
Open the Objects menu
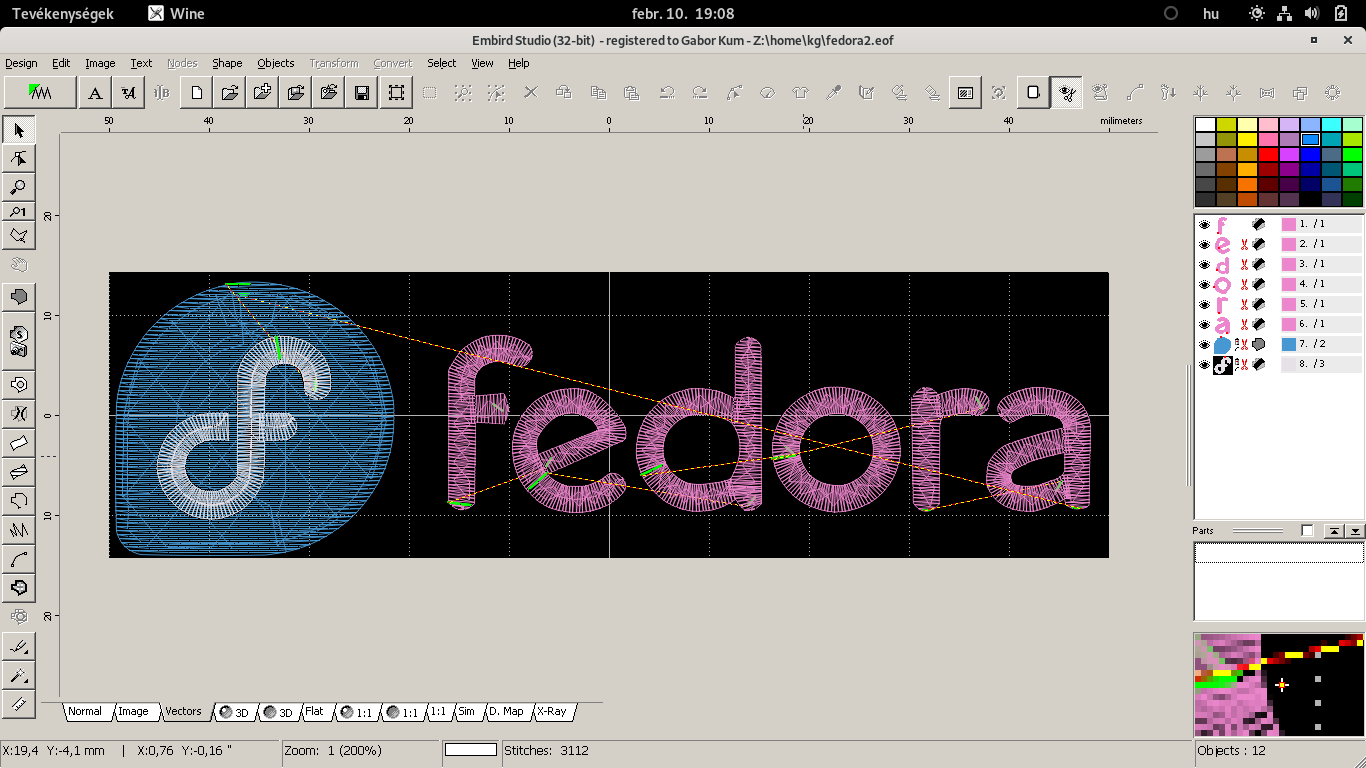coord(276,63)
